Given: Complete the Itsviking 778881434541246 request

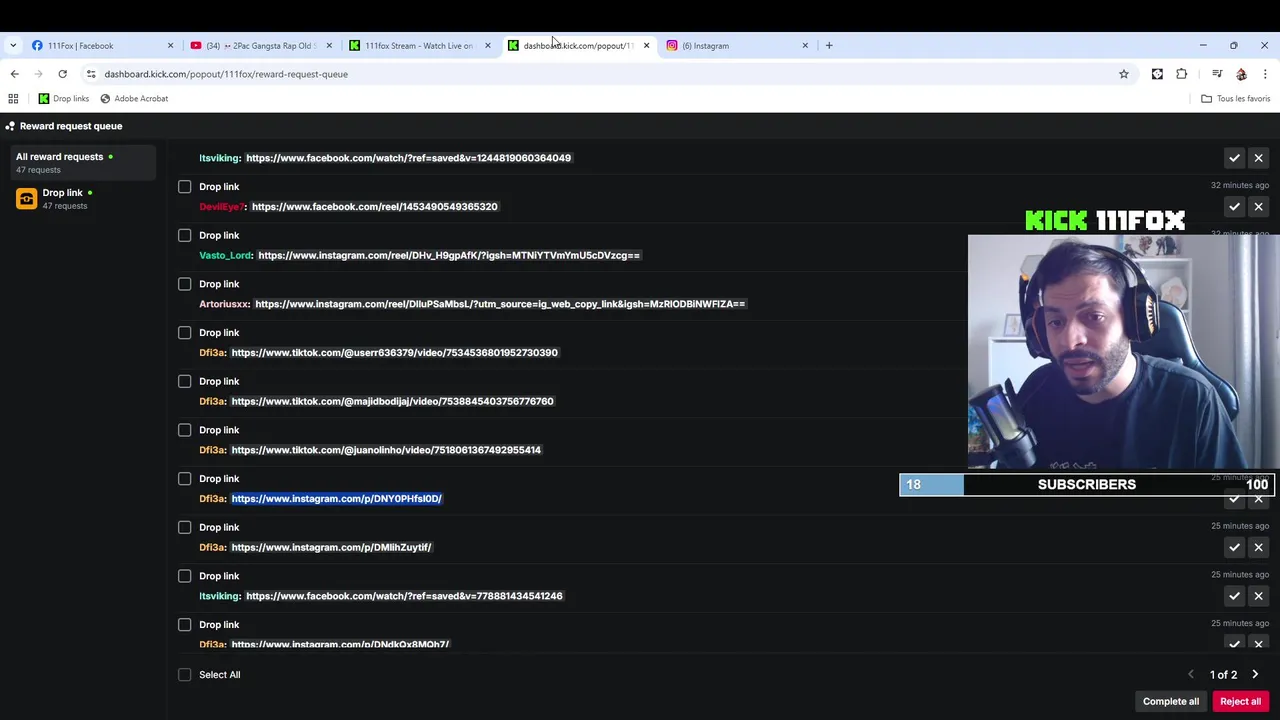Looking at the screenshot, I should pos(1234,596).
